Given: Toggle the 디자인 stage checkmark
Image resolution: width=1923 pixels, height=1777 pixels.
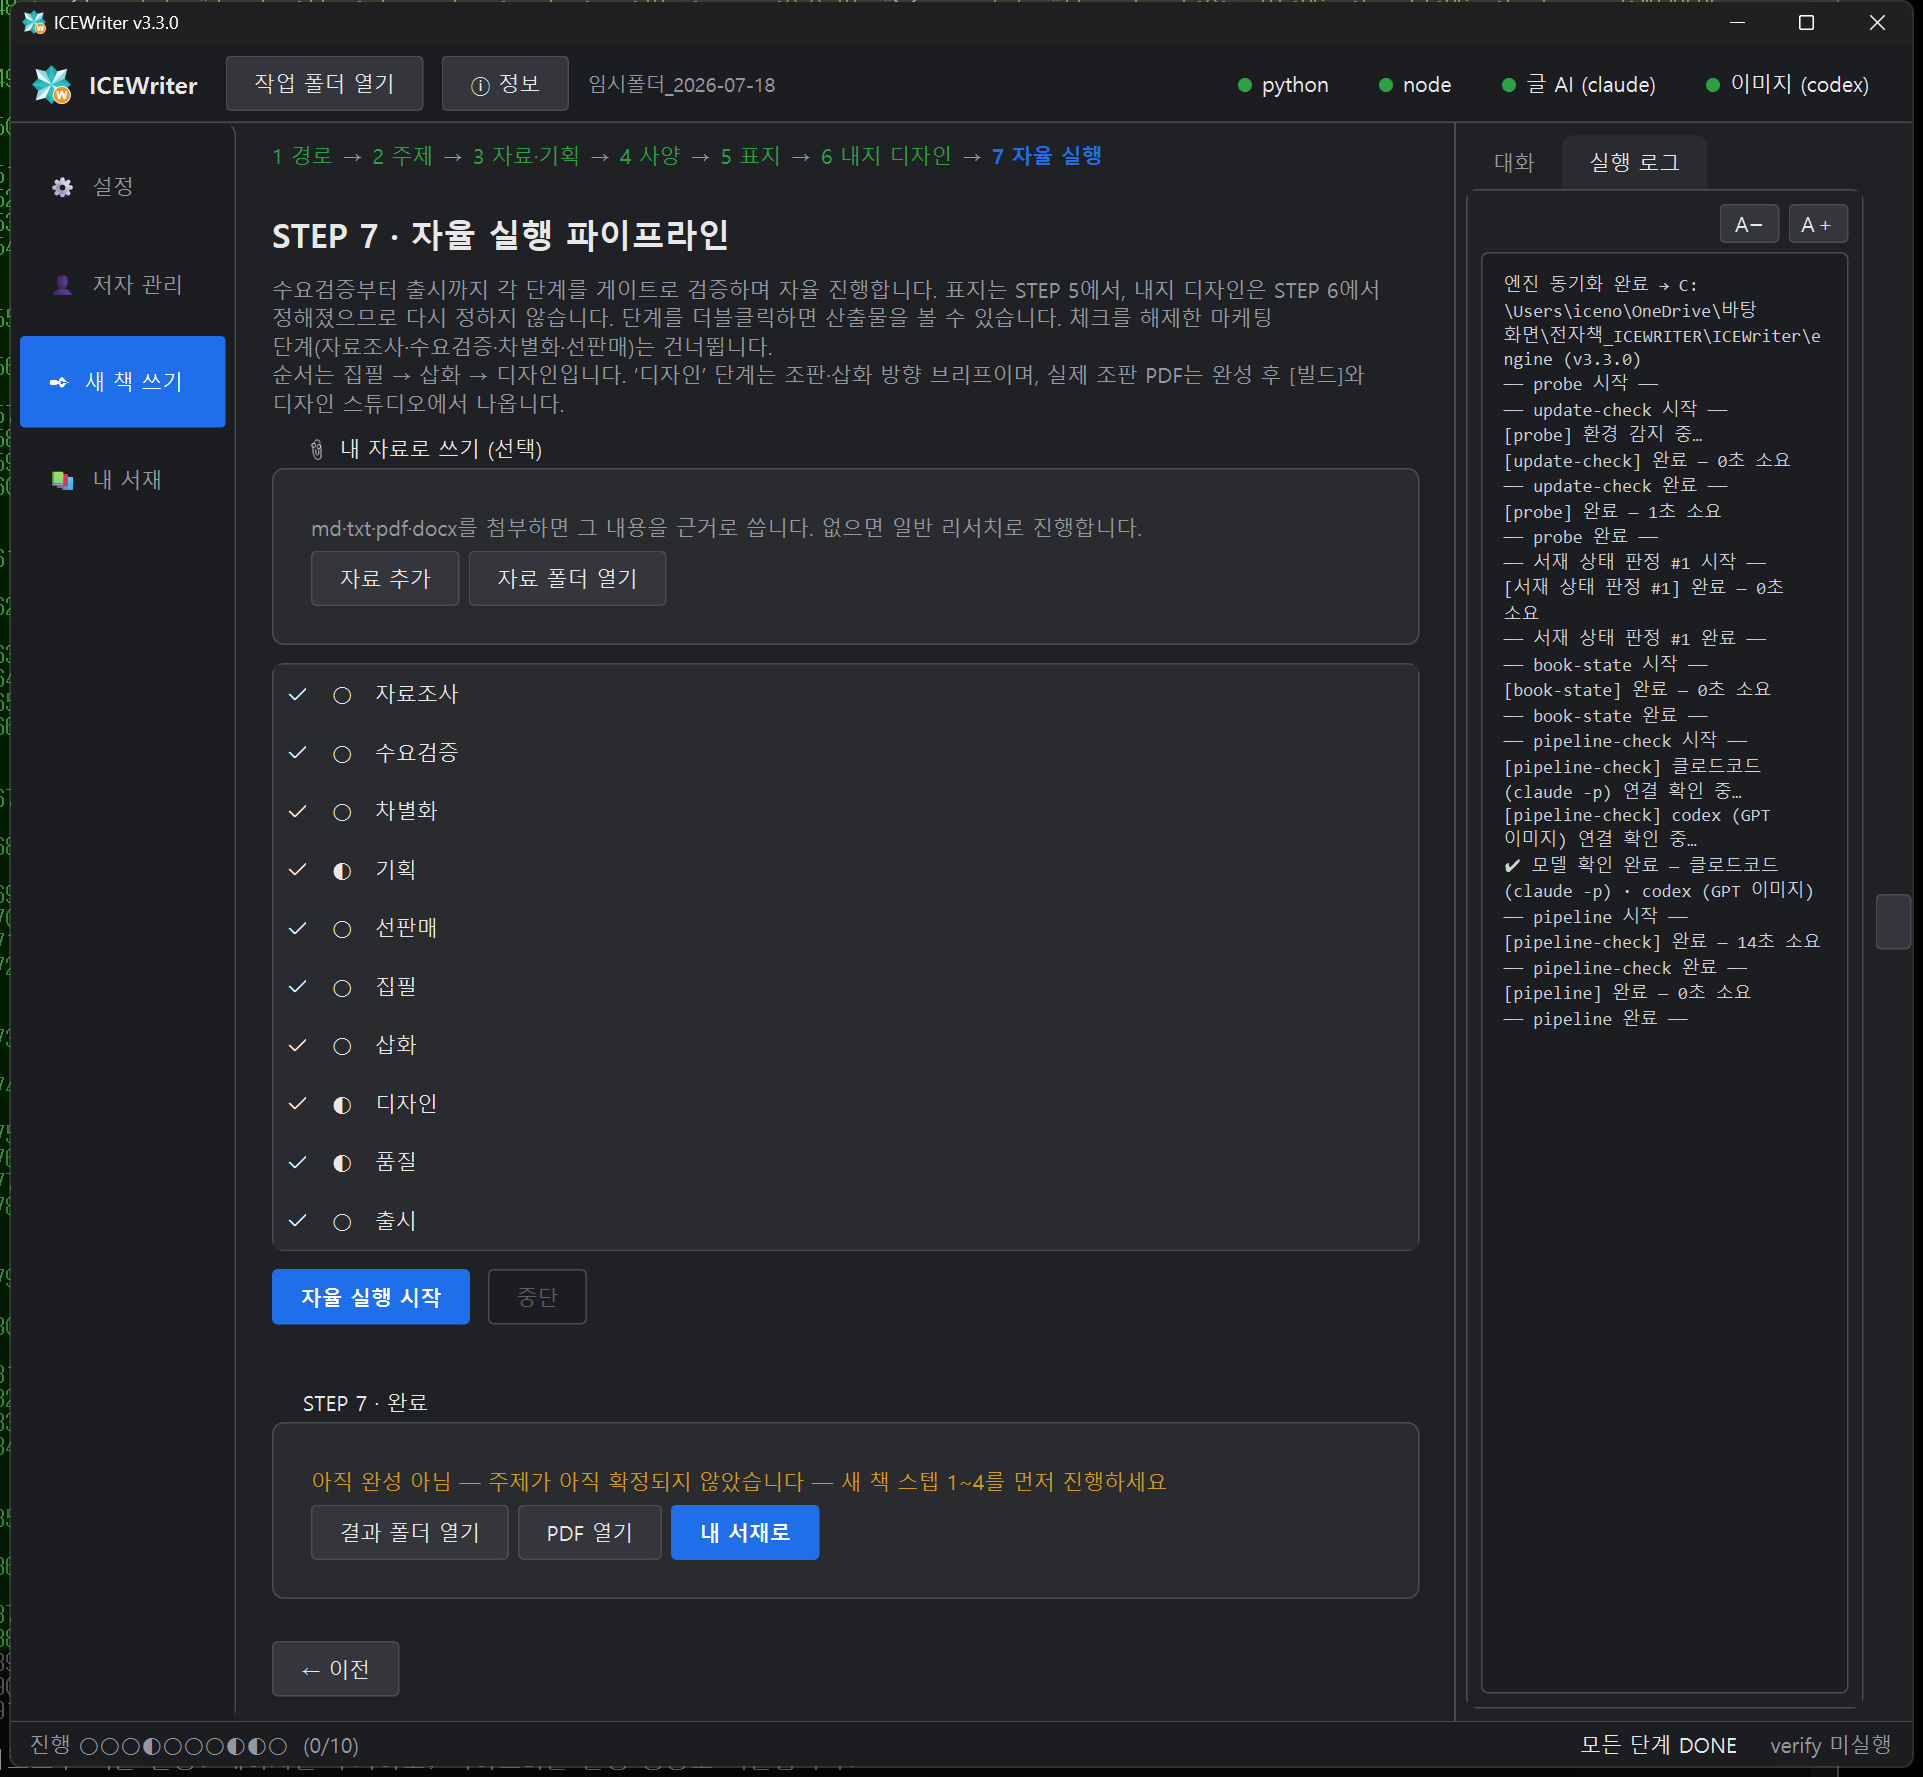Looking at the screenshot, I should pyautogui.click(x=297, y=1104).
